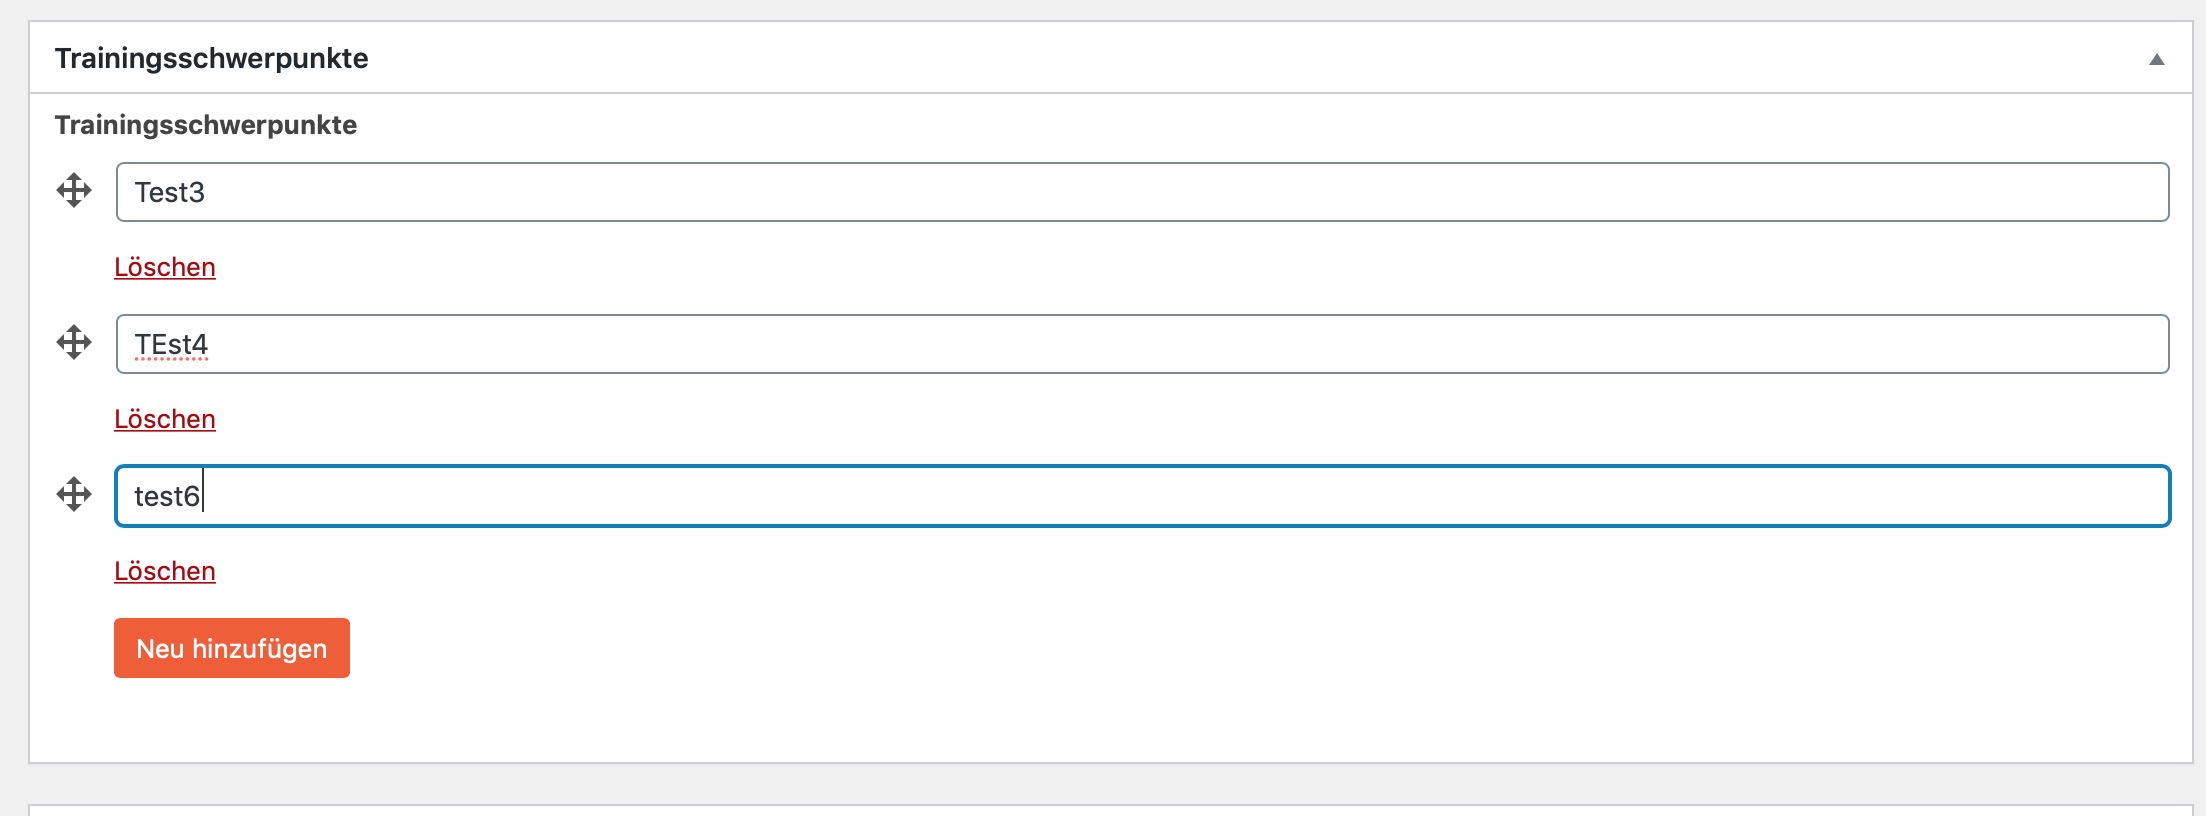This screenshot has width=2206, height=816.
Task: Delete the Test3 entry using Löschen link
Action: (165, 267)
